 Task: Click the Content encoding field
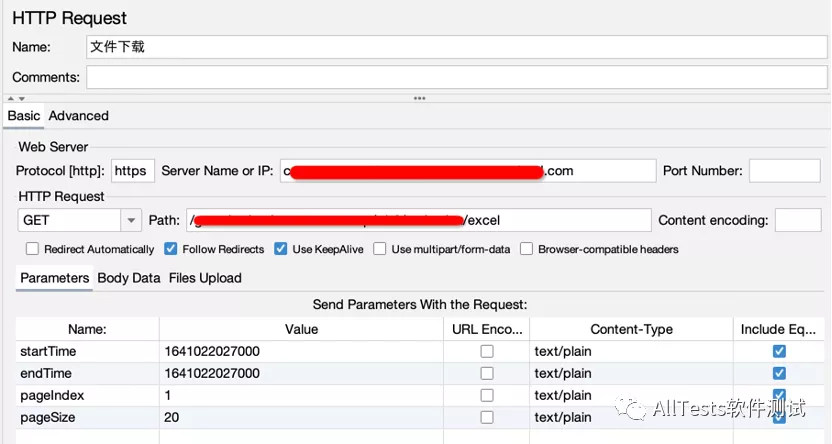[x=797, y=220]
